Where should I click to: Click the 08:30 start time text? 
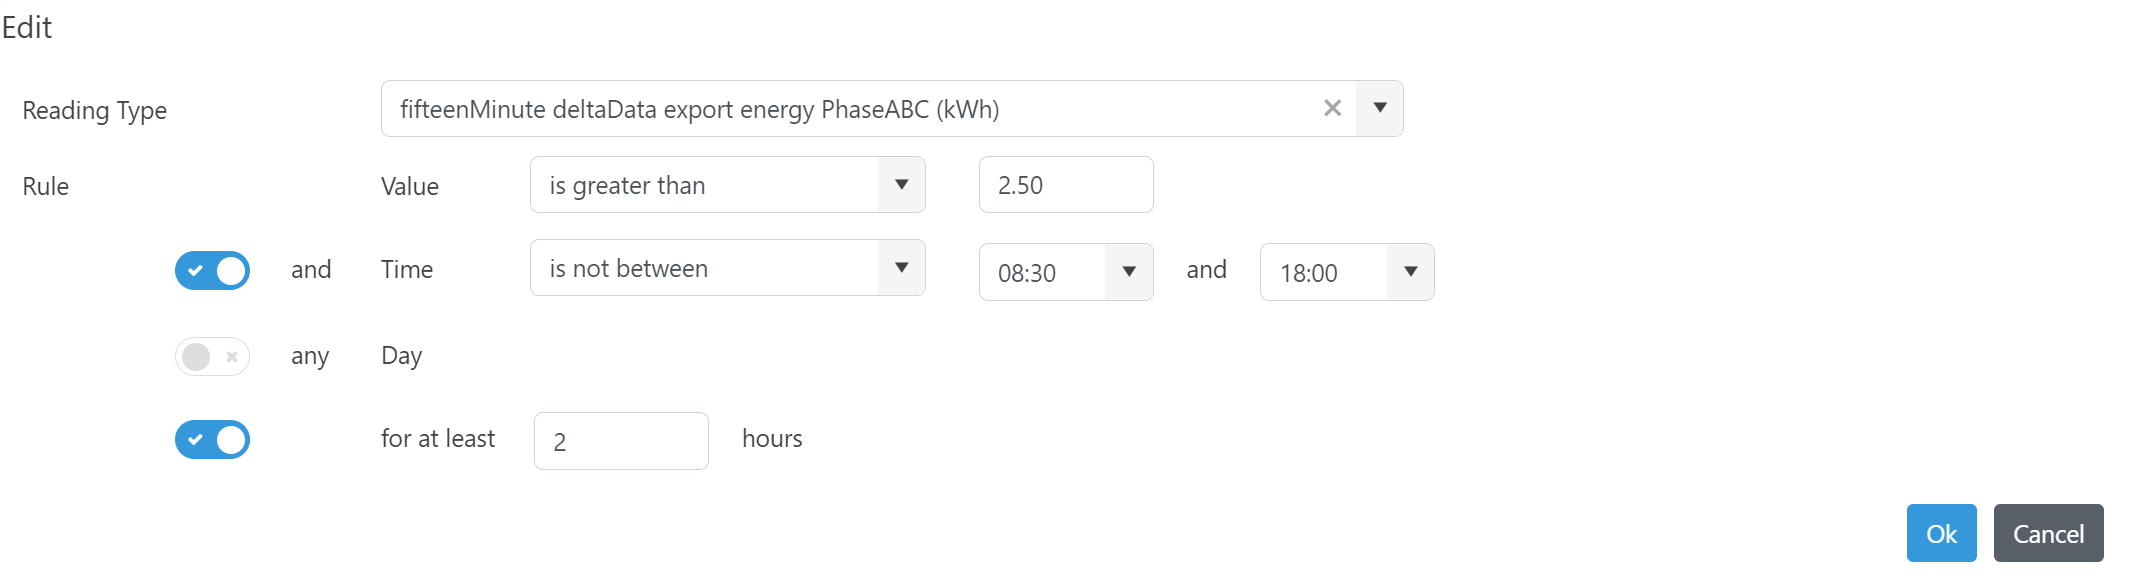pyautogui.click(x=1027, y=273)
